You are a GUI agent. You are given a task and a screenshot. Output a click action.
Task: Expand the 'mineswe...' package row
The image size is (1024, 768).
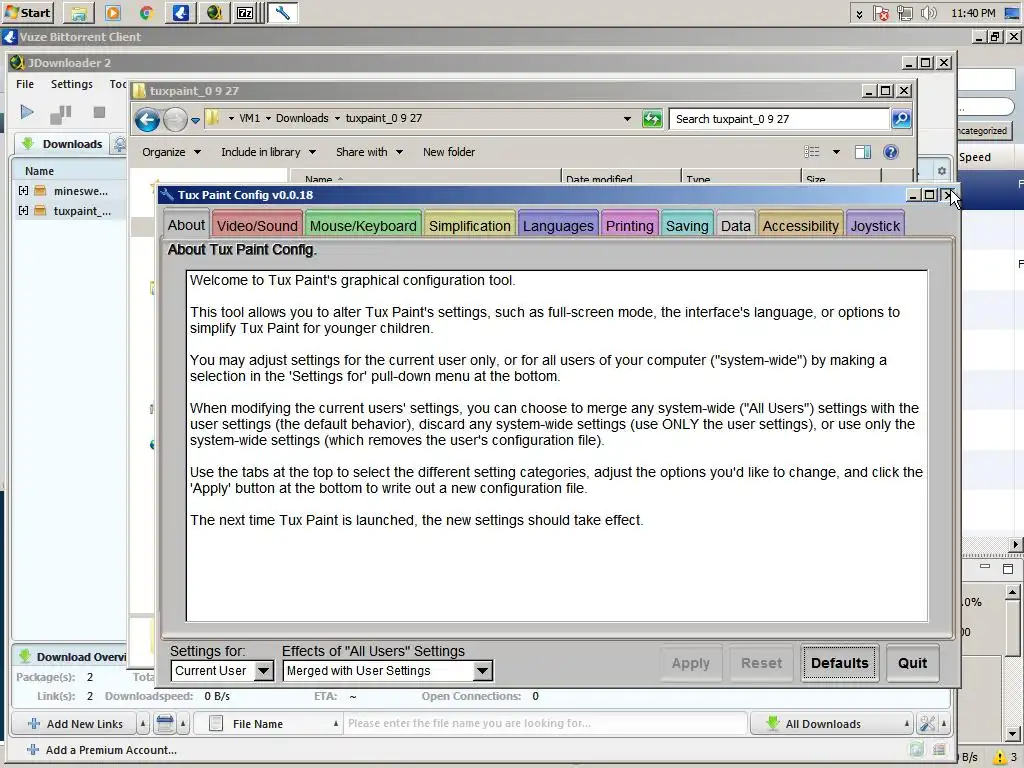click(x=23, y=191)
